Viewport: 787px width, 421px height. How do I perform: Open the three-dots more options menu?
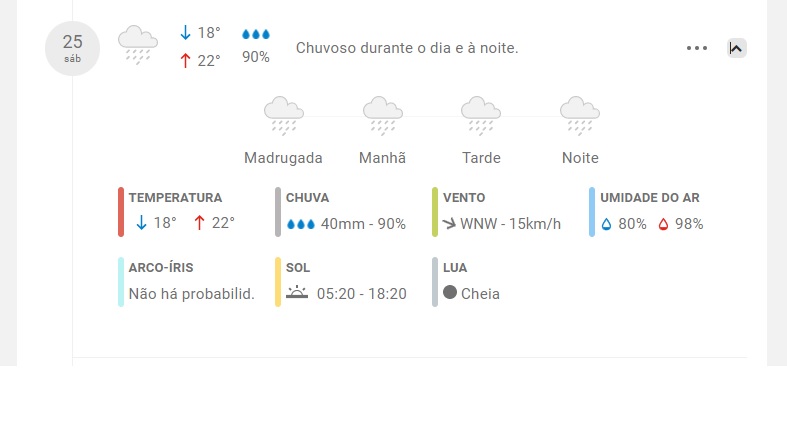[697, 48]
